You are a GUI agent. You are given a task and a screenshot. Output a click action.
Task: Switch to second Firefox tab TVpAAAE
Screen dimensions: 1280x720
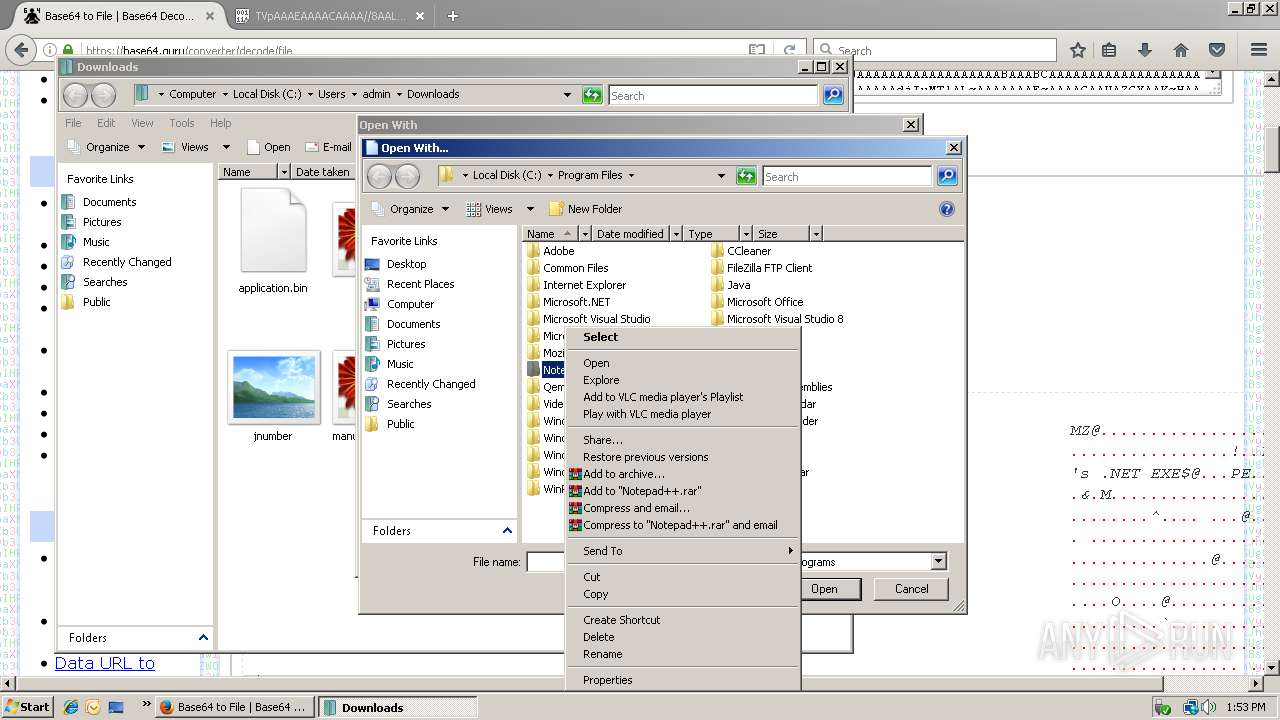click(x=330, y=16)
